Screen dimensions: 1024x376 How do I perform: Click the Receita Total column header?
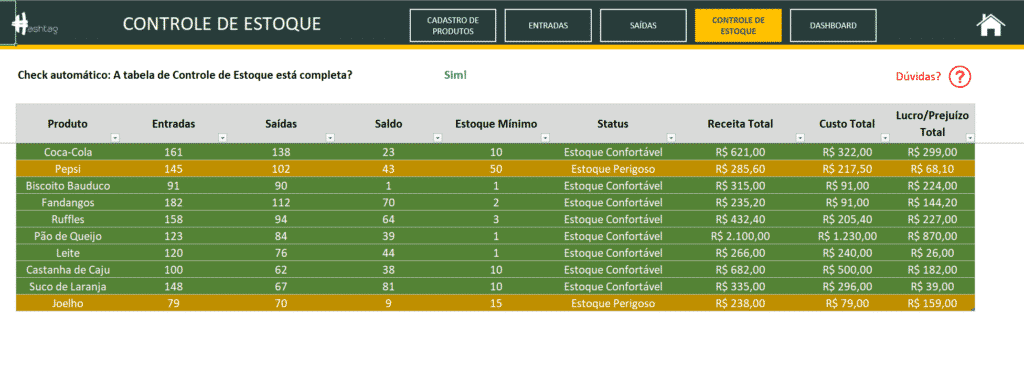point(740,124)
